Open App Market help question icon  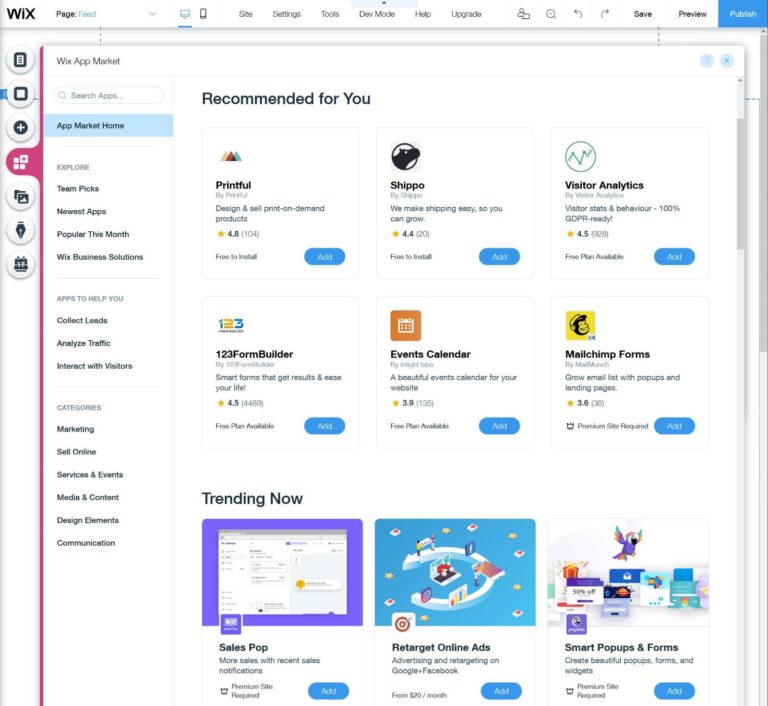707,61
